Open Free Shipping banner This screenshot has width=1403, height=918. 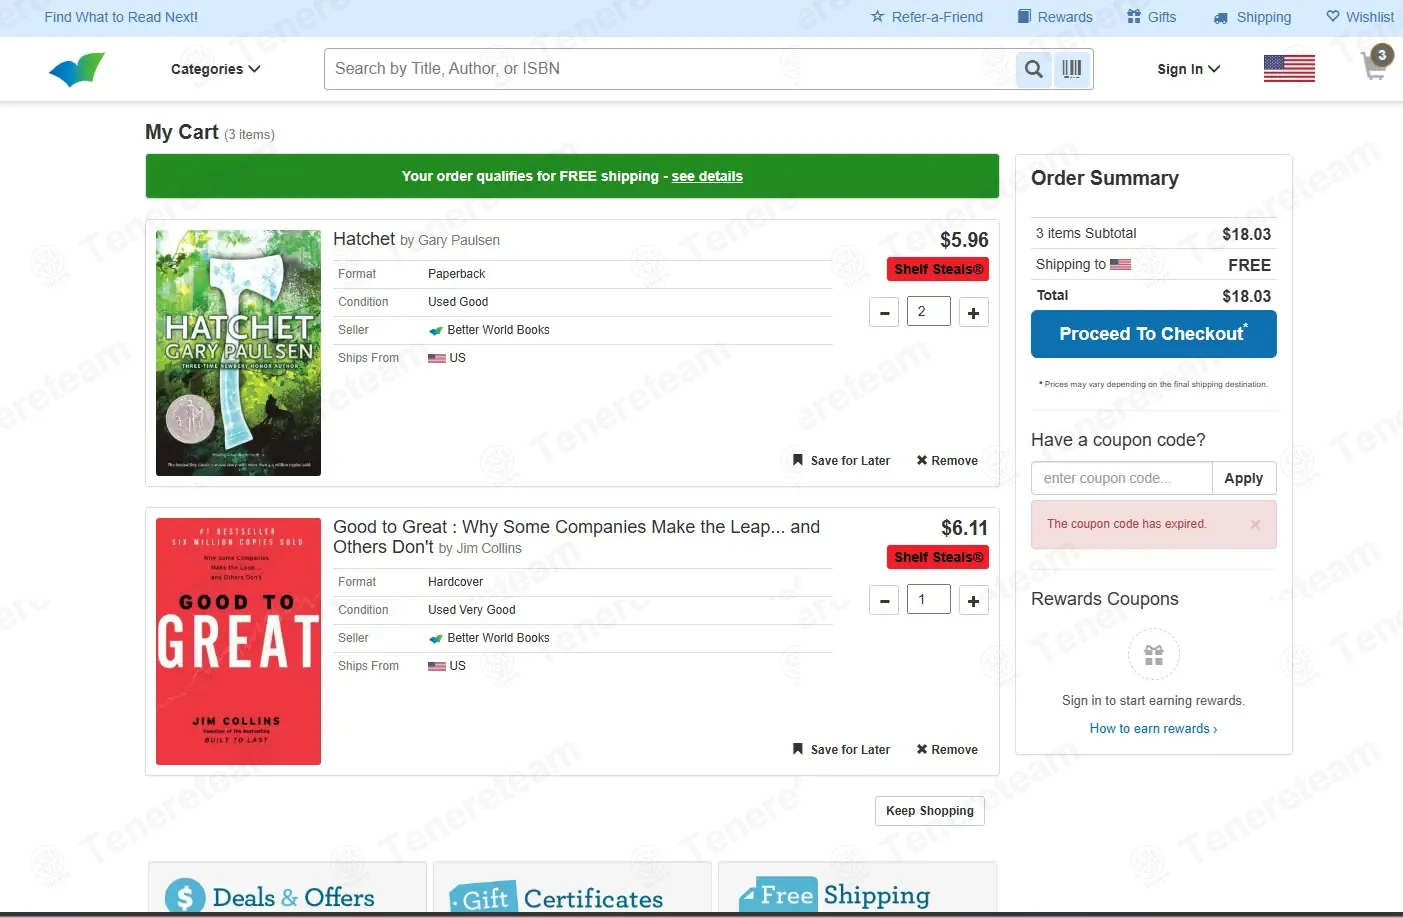(x=857, y=889)
